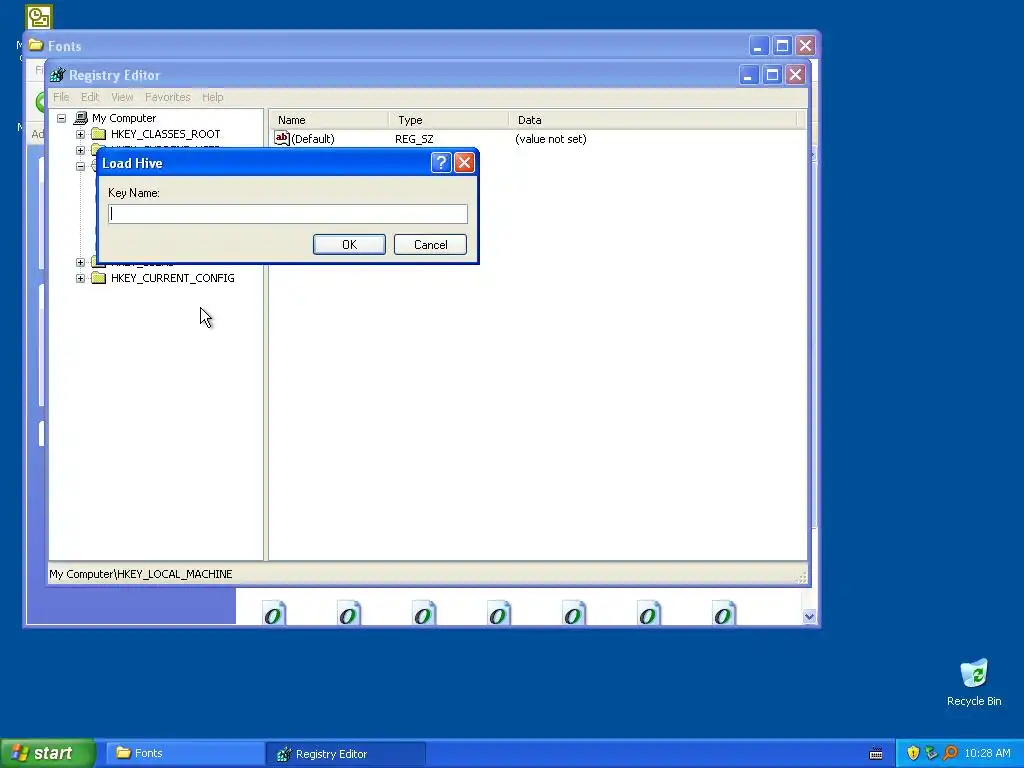
Task: Click the on-screen keyboard taskbar icon
Action: (x=876, y=754)
